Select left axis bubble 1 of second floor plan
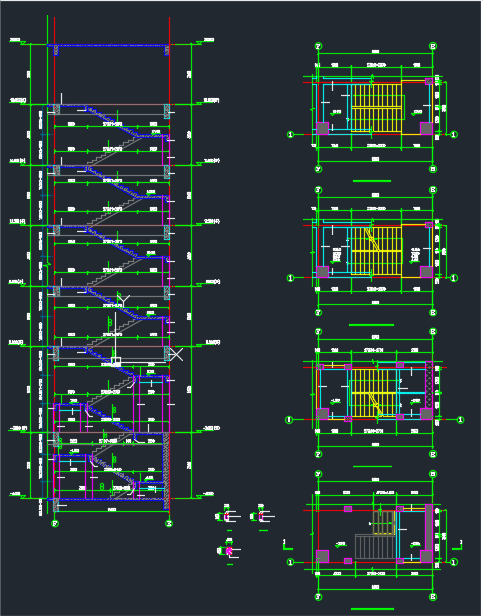The image size is (483, 616). tap(290, 278)
